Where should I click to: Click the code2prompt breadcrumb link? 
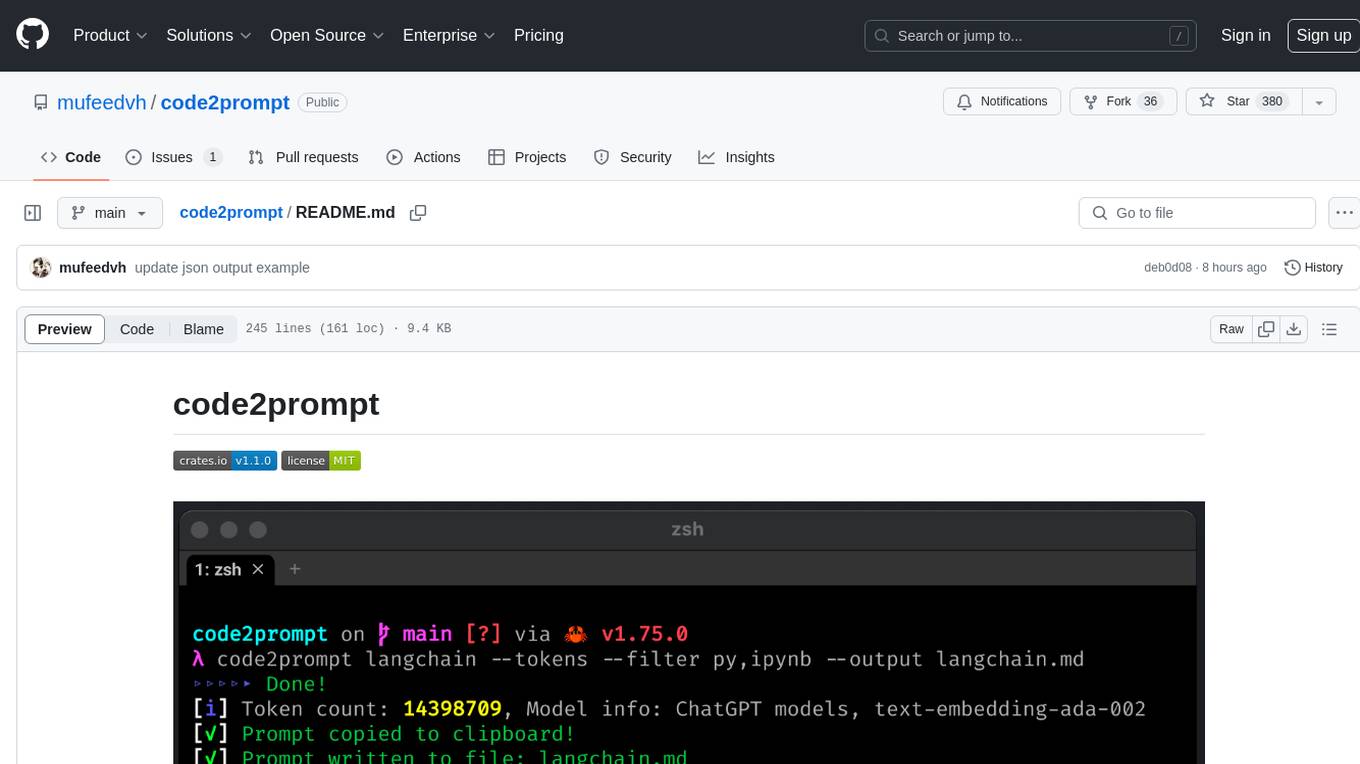coord(231,212)
